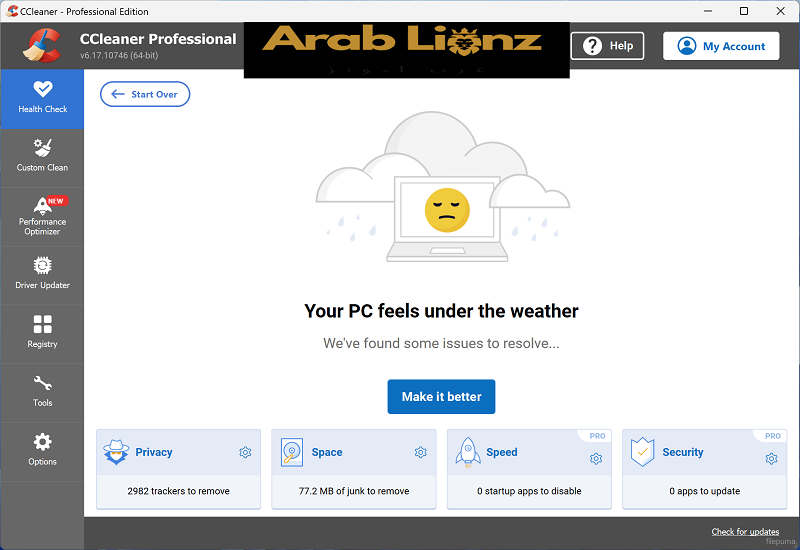This screenshot has width=800, height=550.
Task: Click '77.2 MB of junk to remove'
Action: tap(354, 491)
